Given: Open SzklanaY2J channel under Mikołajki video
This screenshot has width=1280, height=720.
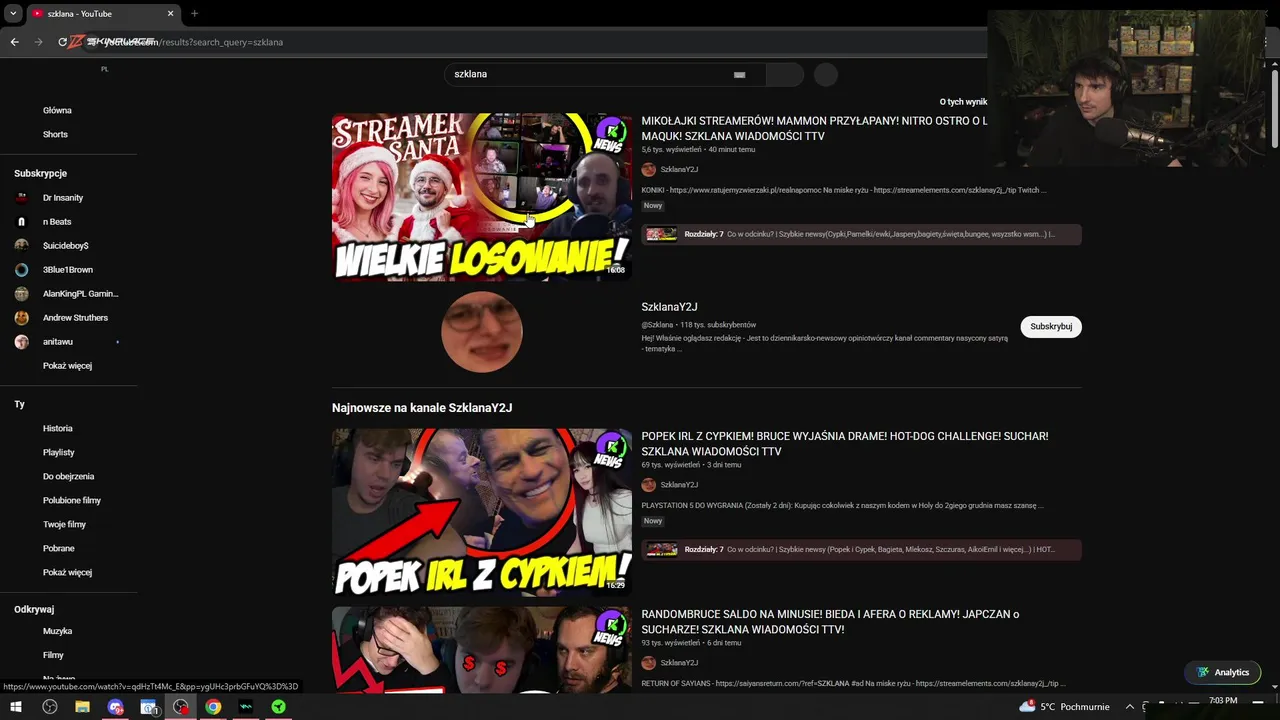Looking at the screenshot, I should [x=679, y=170].
